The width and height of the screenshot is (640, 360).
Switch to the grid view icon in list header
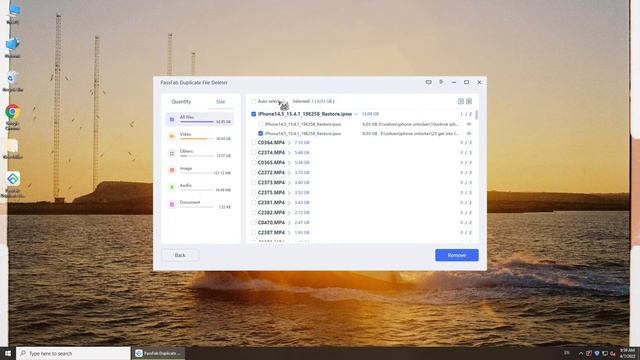coord(469,101)
